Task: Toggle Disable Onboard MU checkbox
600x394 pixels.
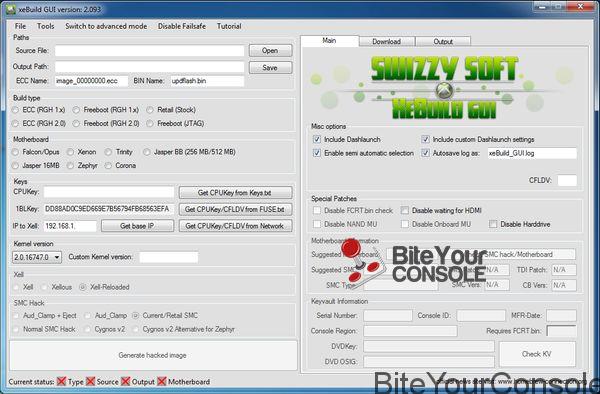Action: 404,224
